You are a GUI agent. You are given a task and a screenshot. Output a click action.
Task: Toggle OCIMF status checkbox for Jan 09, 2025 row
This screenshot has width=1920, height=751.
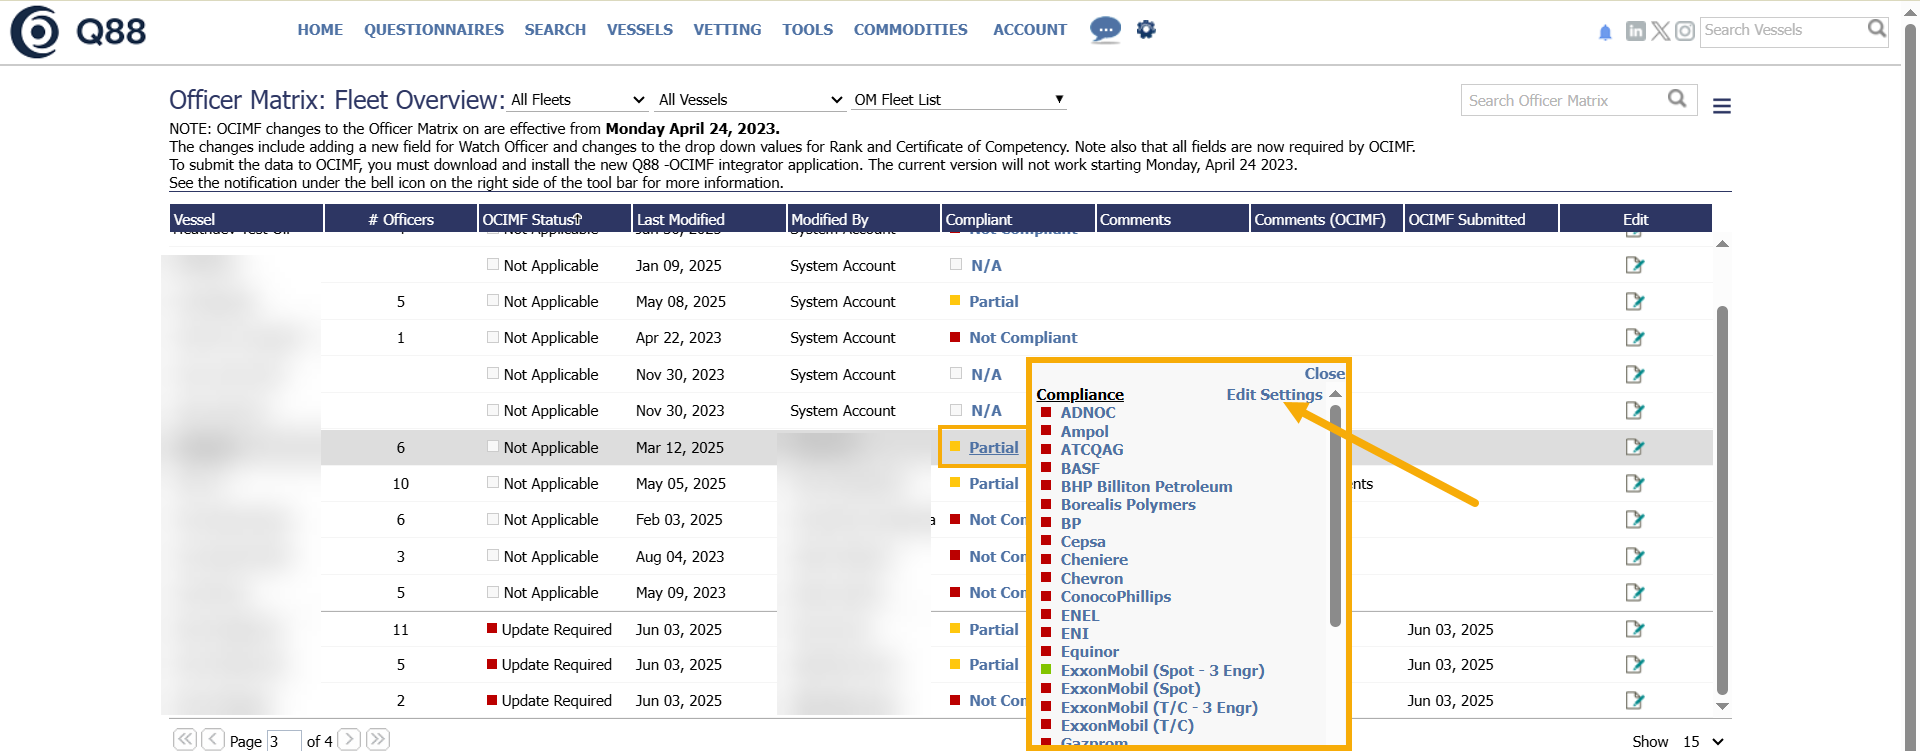[x=493, y=265]
